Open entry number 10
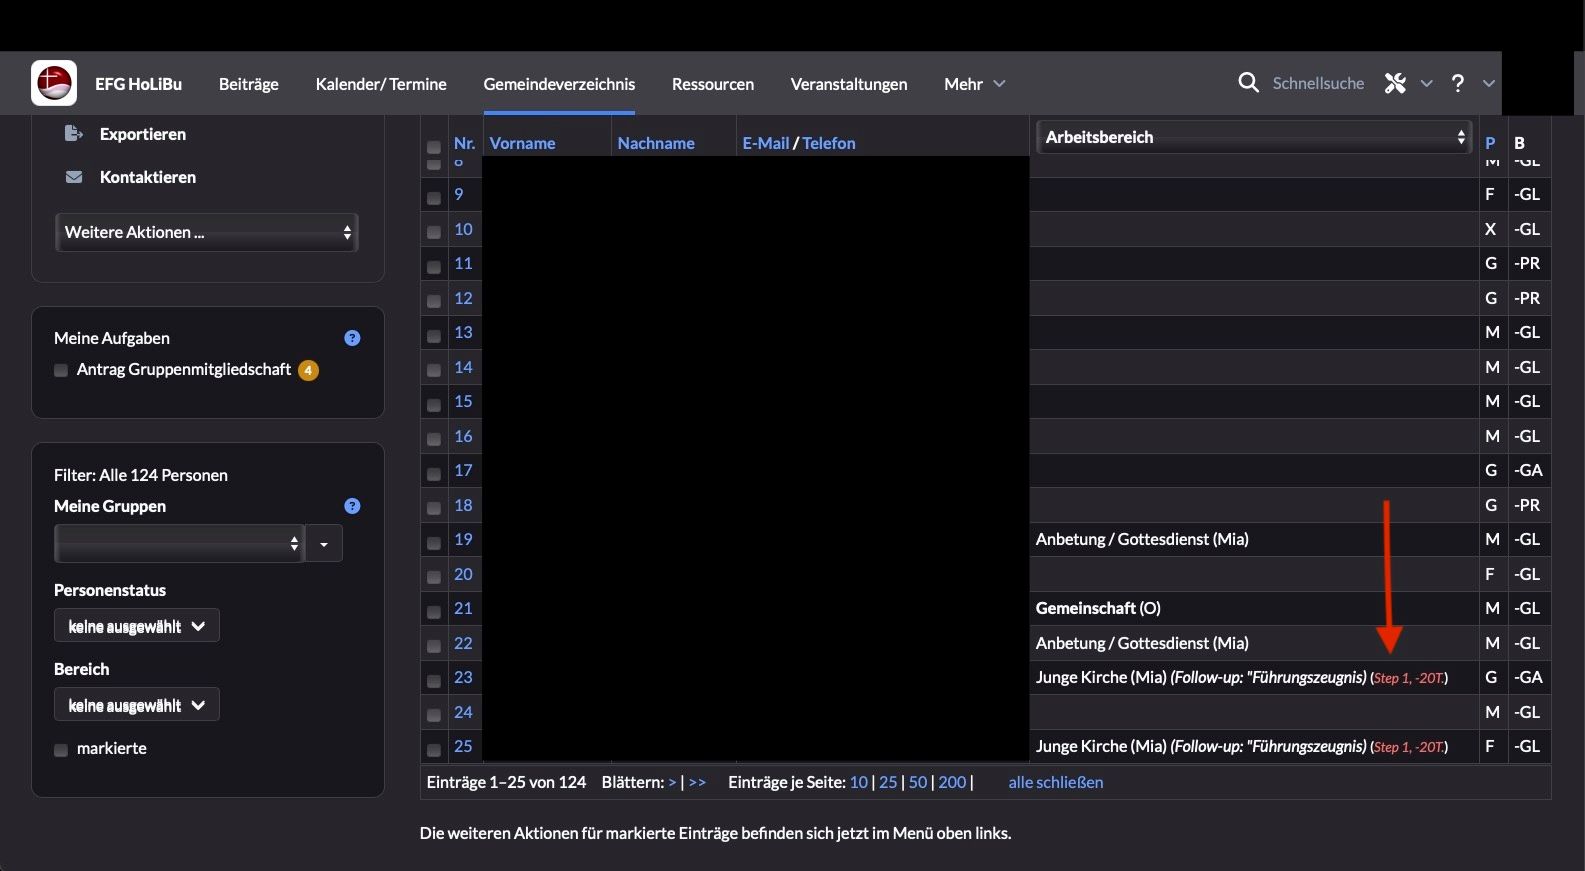 (x=463, y=229)
